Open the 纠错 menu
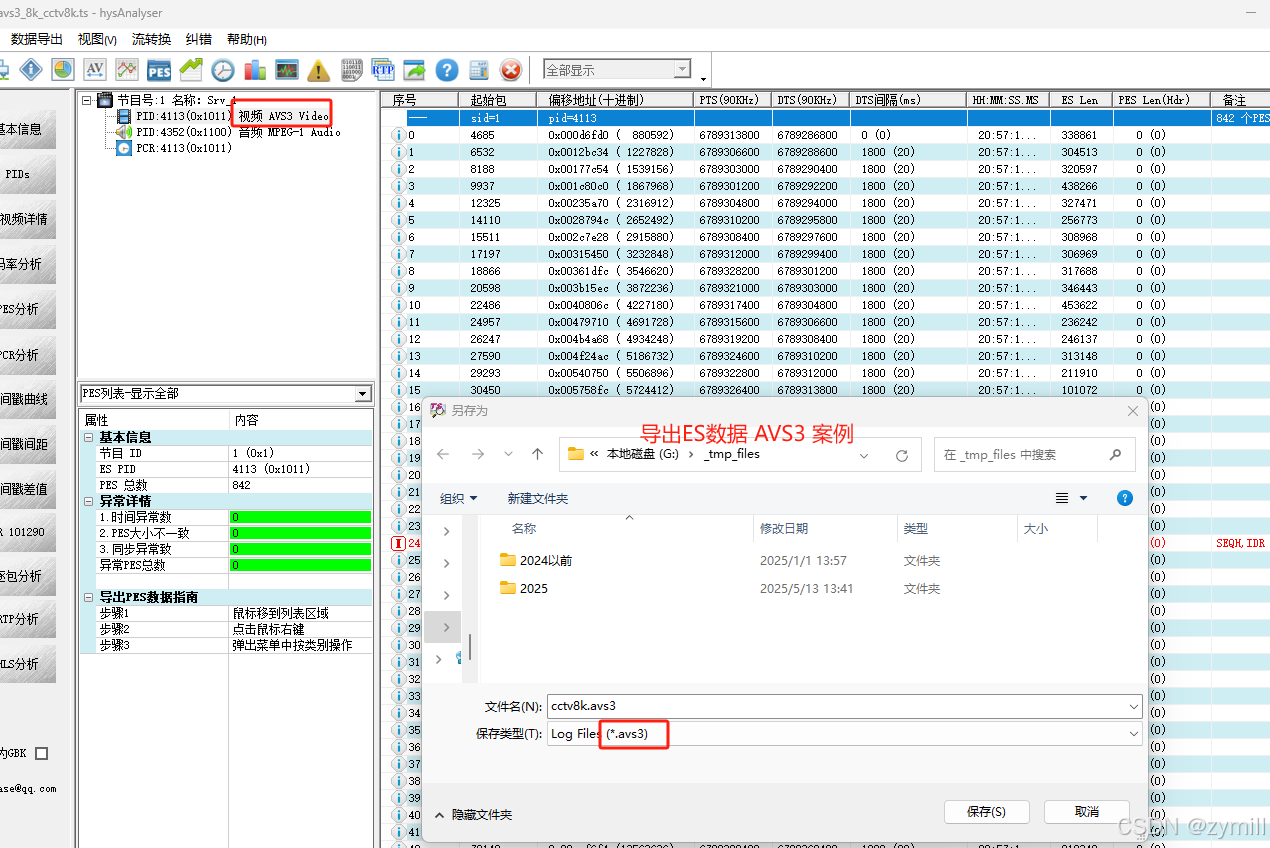This screenshot has width=1270, height=848. click(x=199, y=39)
